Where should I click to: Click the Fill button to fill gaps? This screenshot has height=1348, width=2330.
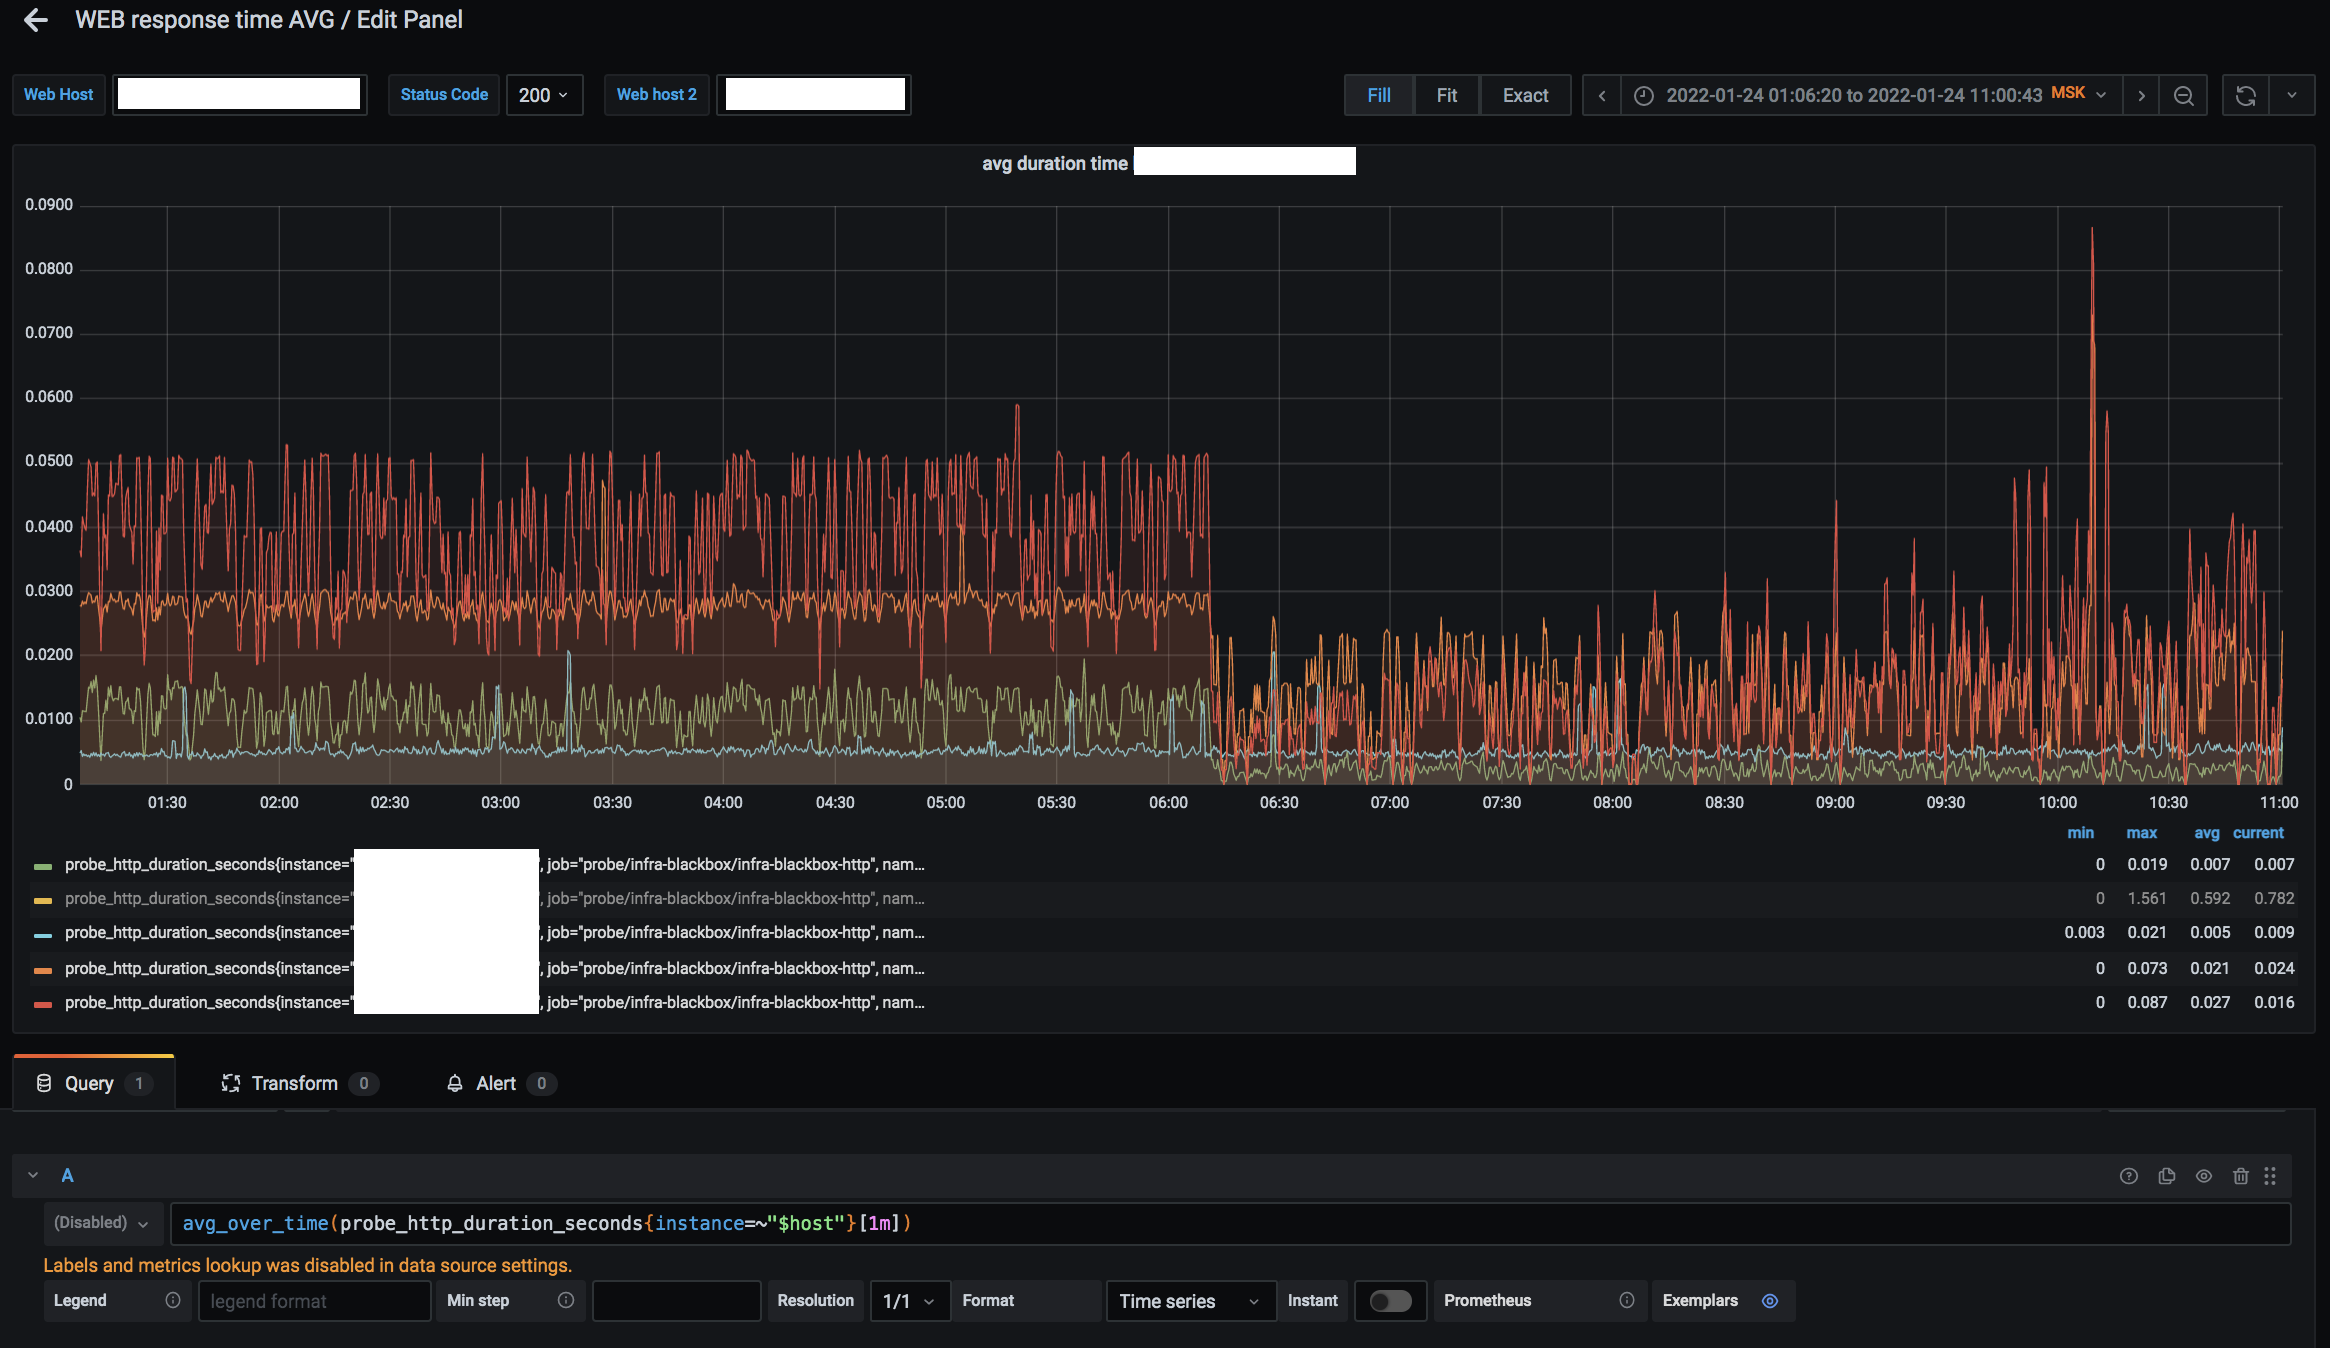[x=1377, y=95]
